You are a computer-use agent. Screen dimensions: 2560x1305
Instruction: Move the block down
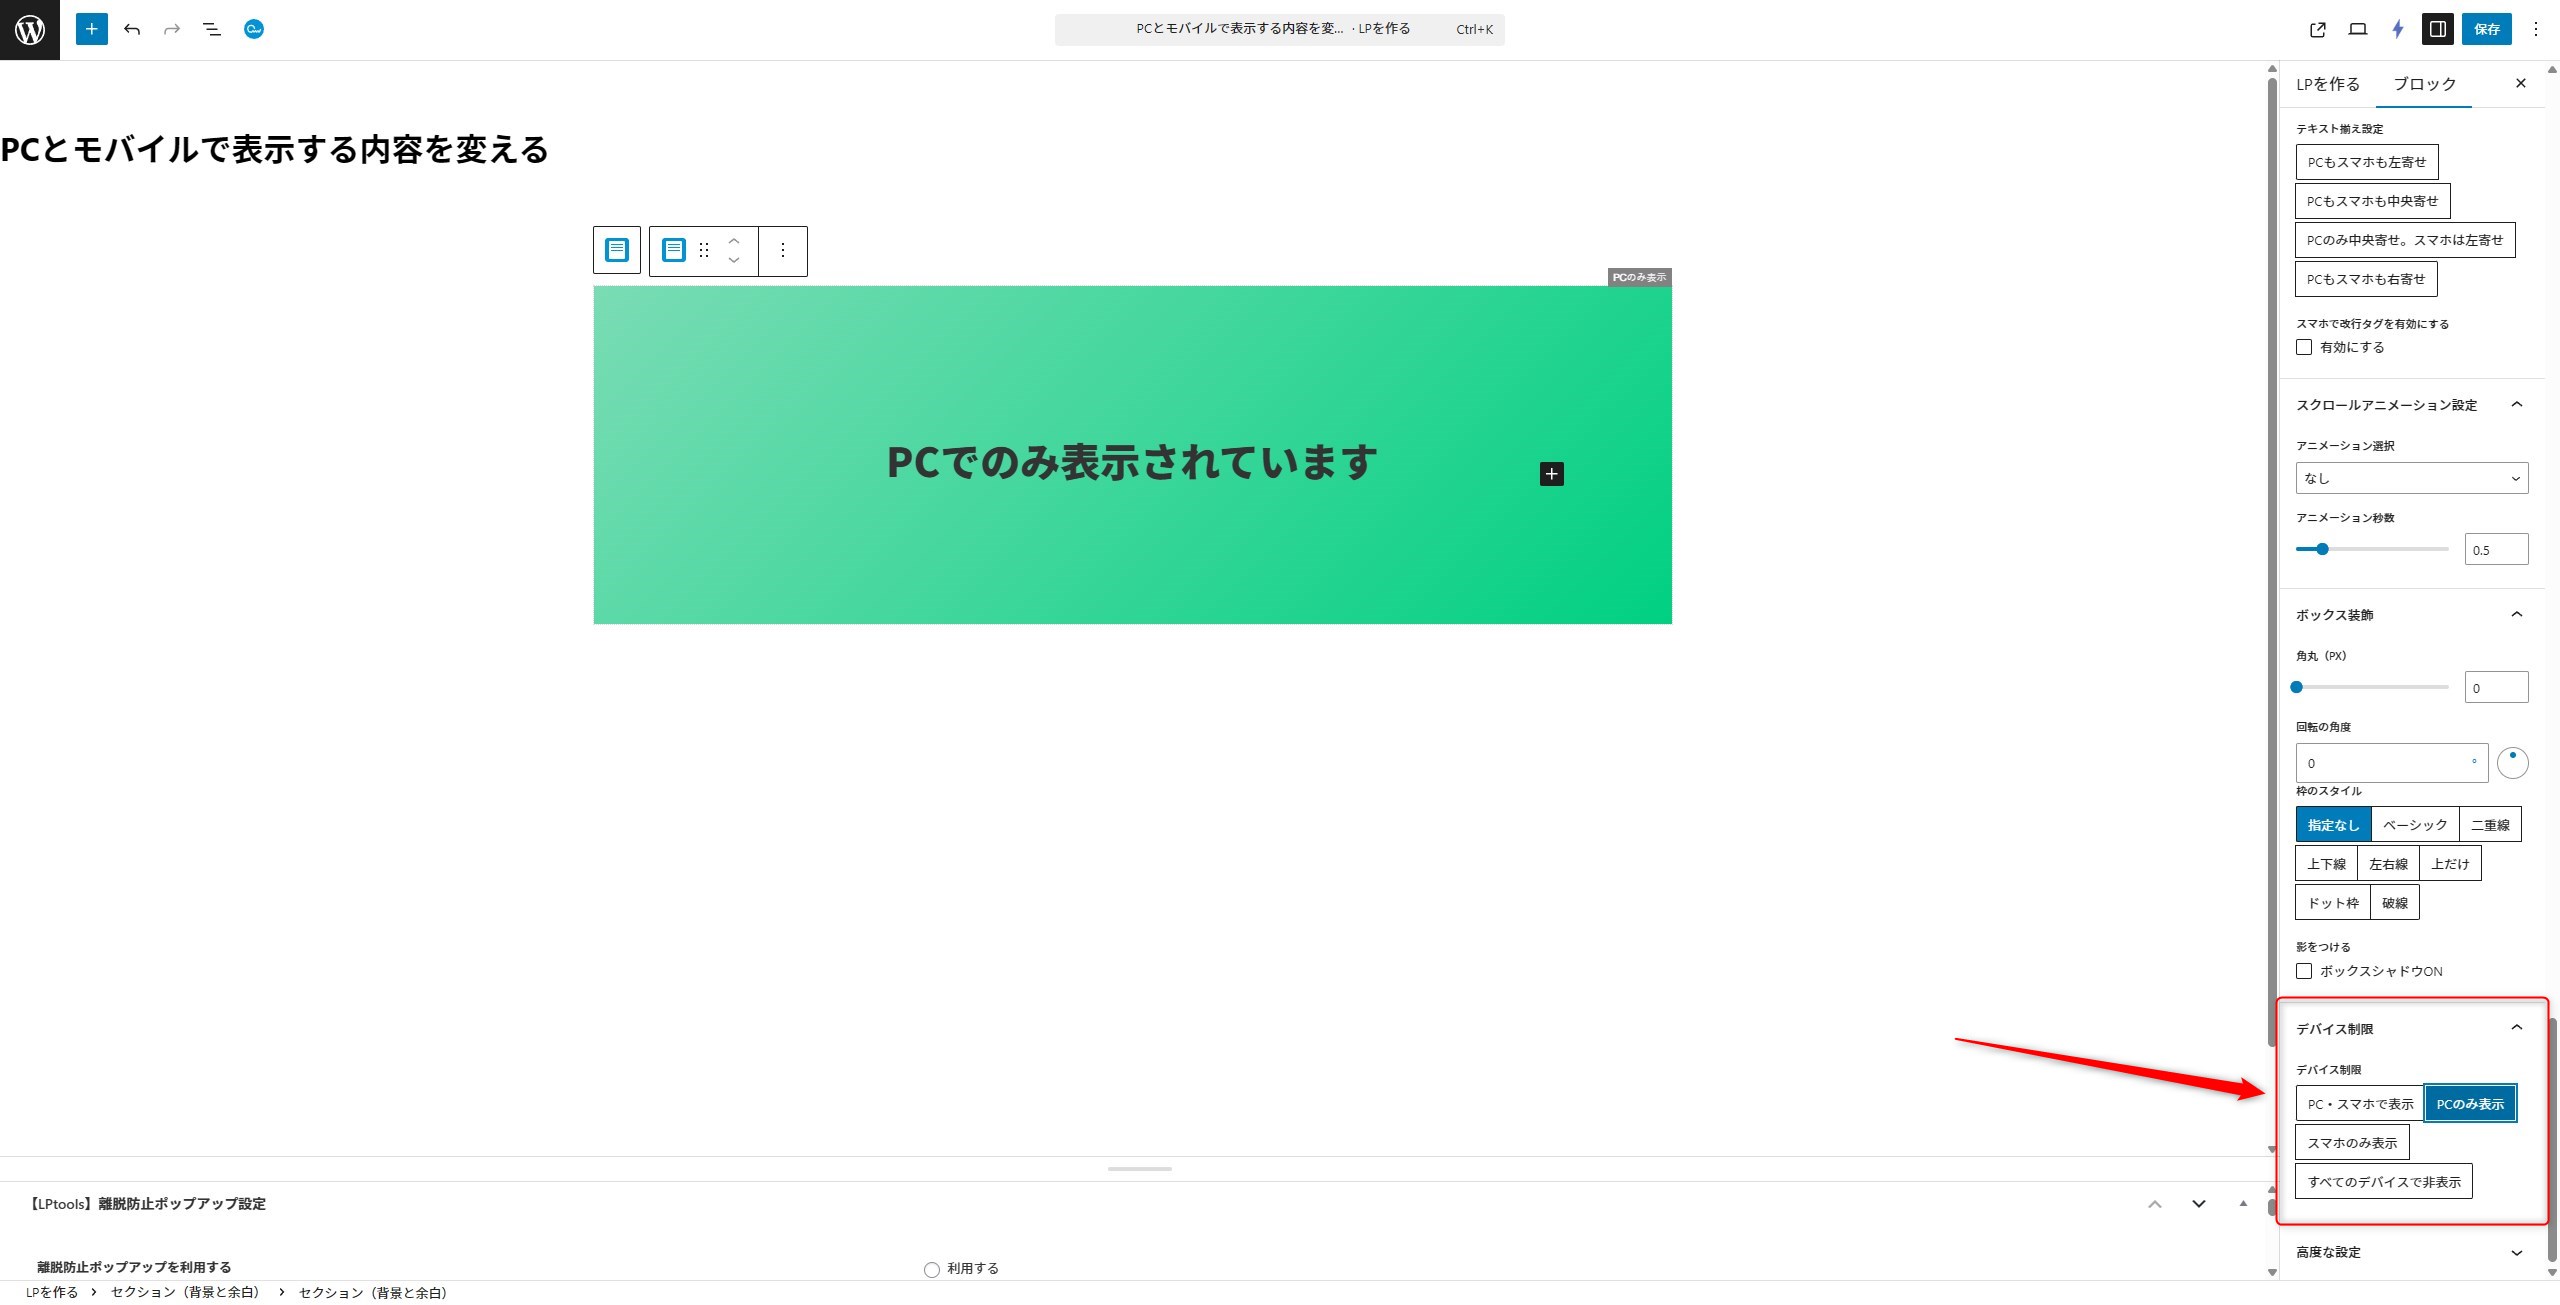[734, 260]
